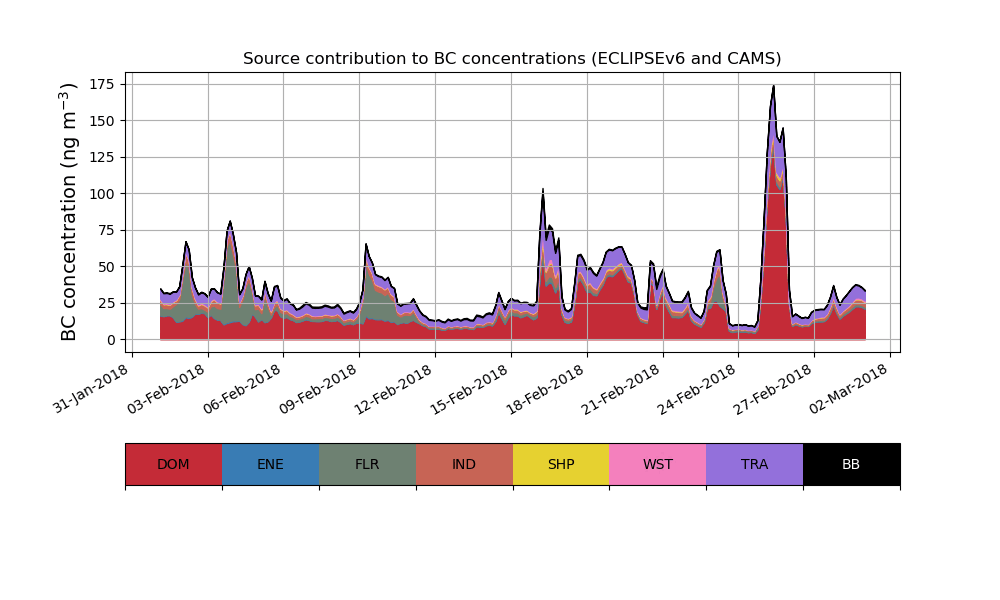The image size is (1000, 600).
Task: Click the 0 y-axis tick label
Action: click(x=111, y=340)
